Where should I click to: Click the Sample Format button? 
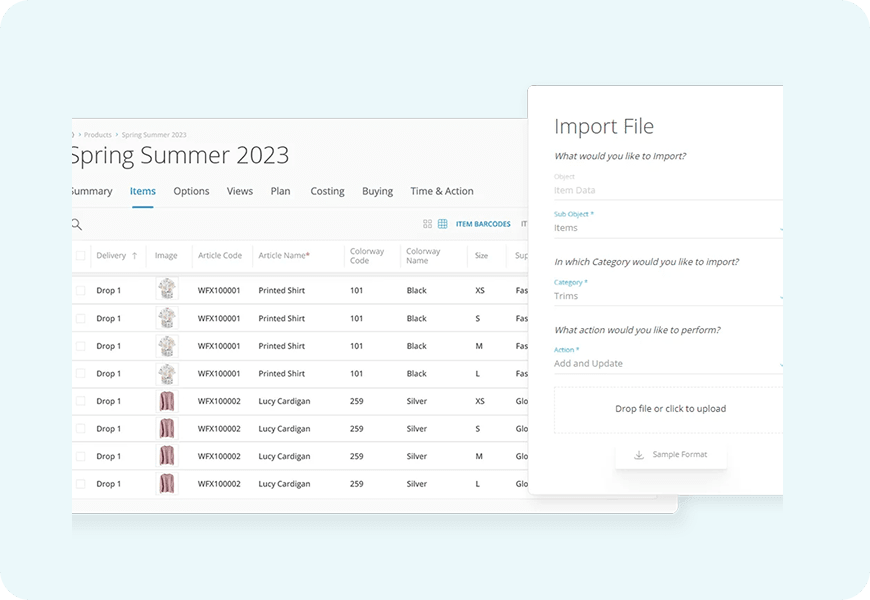[x=670, y=455]
